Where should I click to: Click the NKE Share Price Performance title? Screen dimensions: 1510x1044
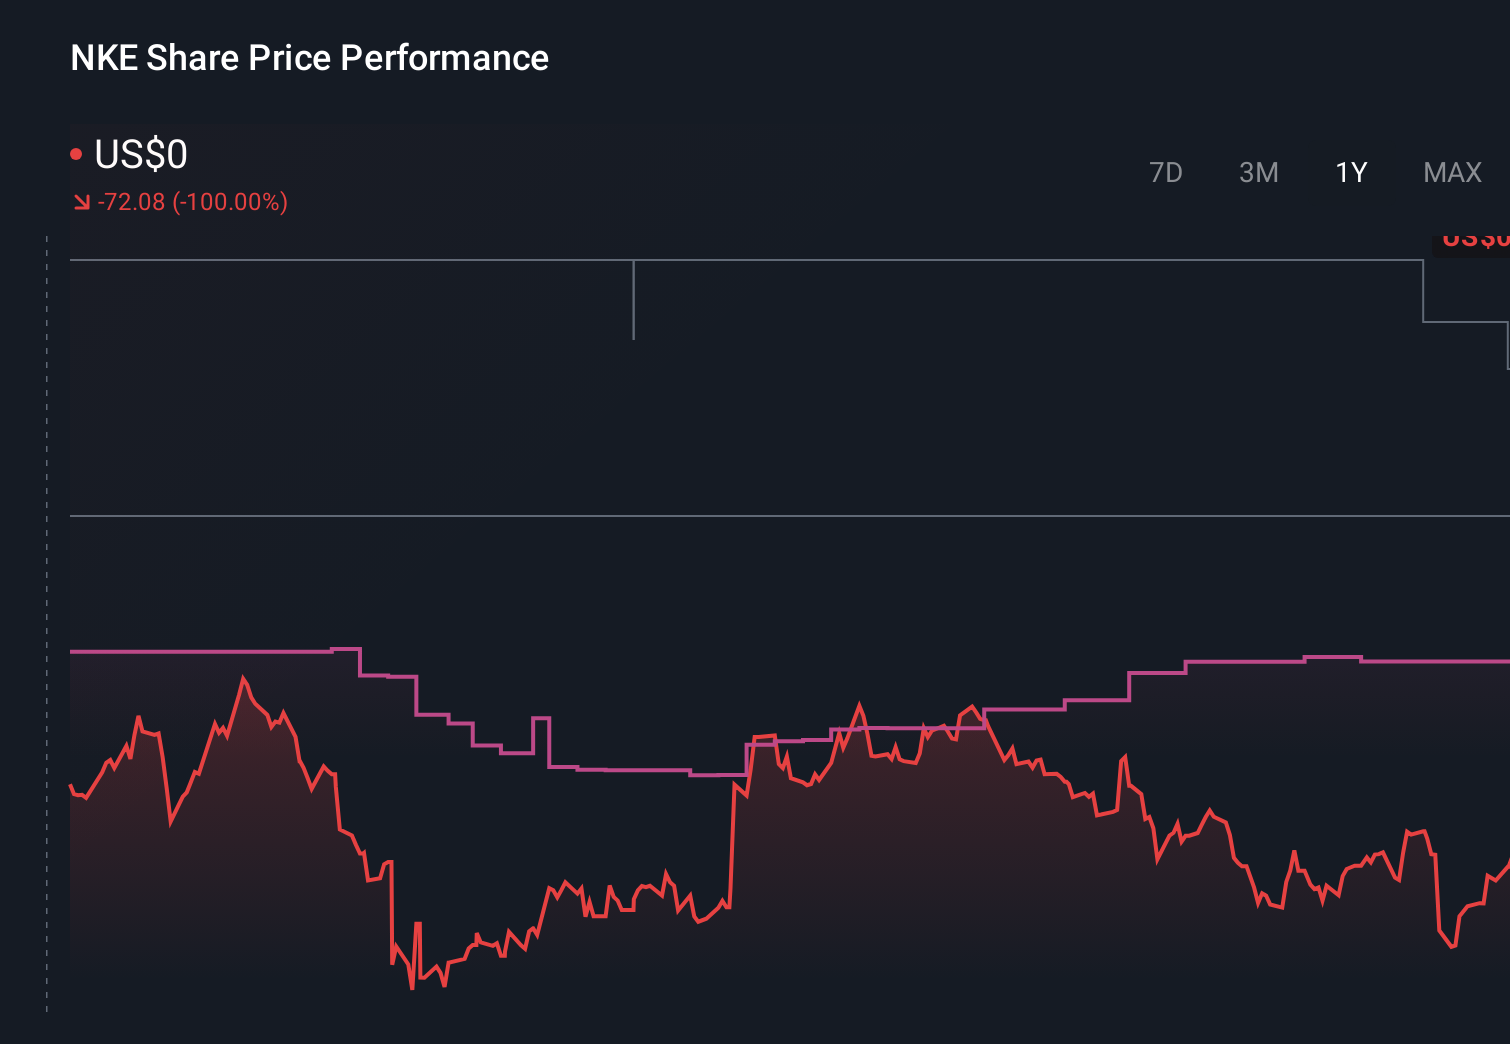point(308,58)
